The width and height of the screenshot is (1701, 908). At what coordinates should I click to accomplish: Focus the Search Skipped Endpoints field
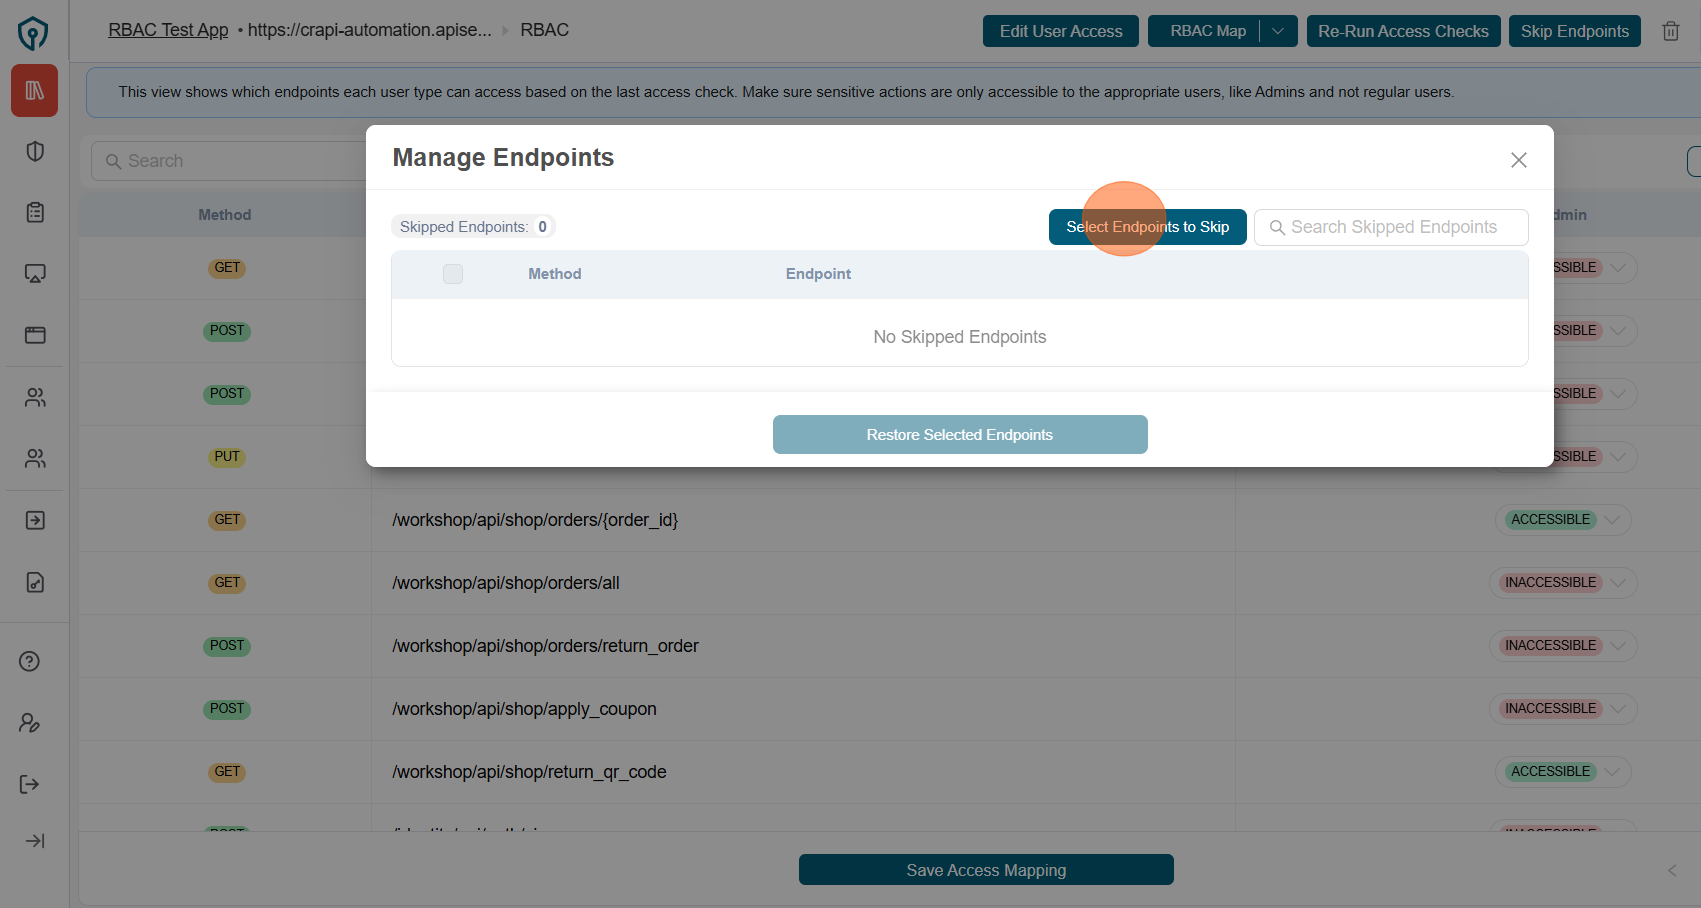click(1392, 227)
